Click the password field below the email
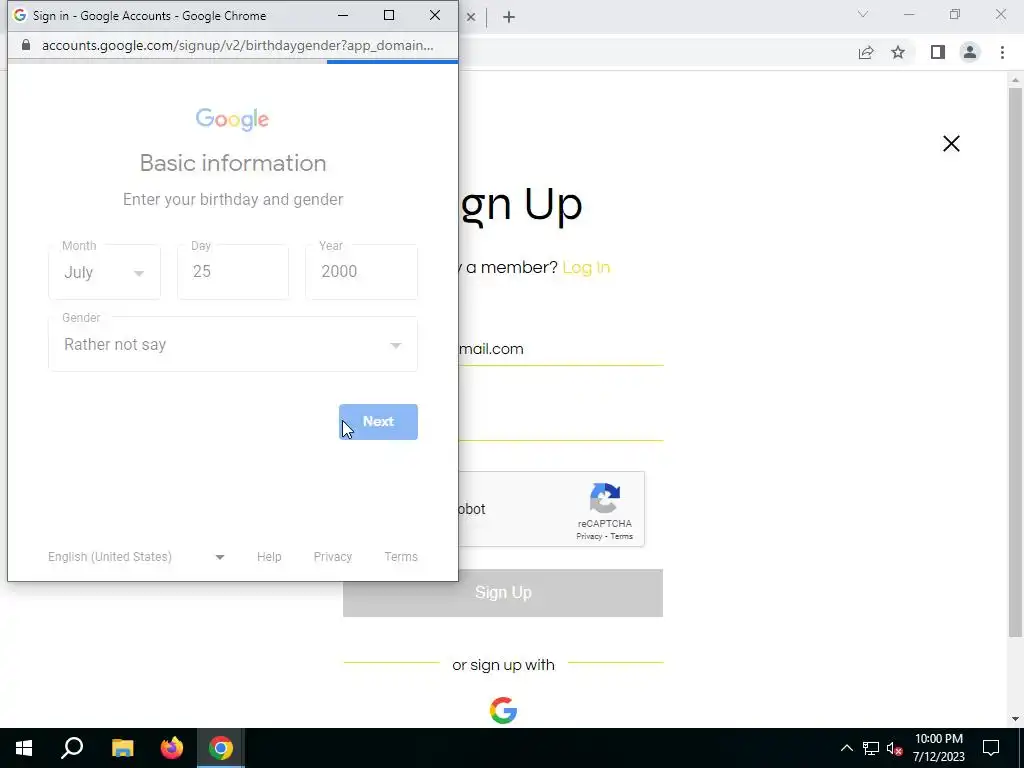The height and width of the screenshot is (768, 1024). pyautogui.click(x=561, y=423)
